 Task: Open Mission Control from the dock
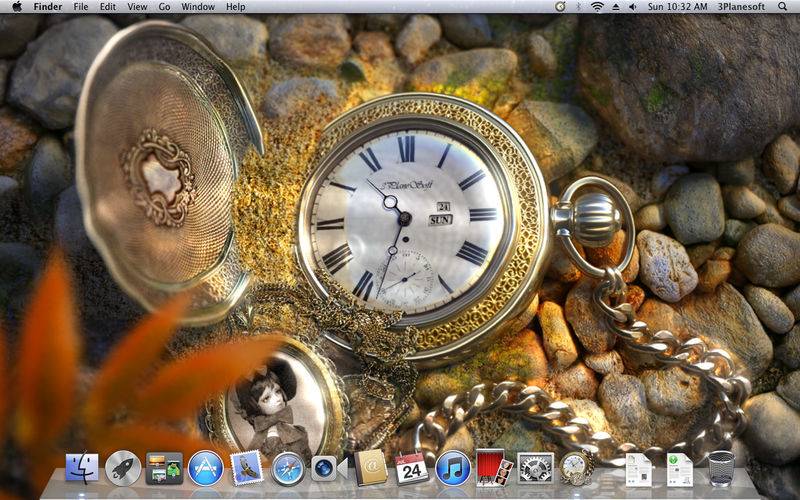[164, 468]
